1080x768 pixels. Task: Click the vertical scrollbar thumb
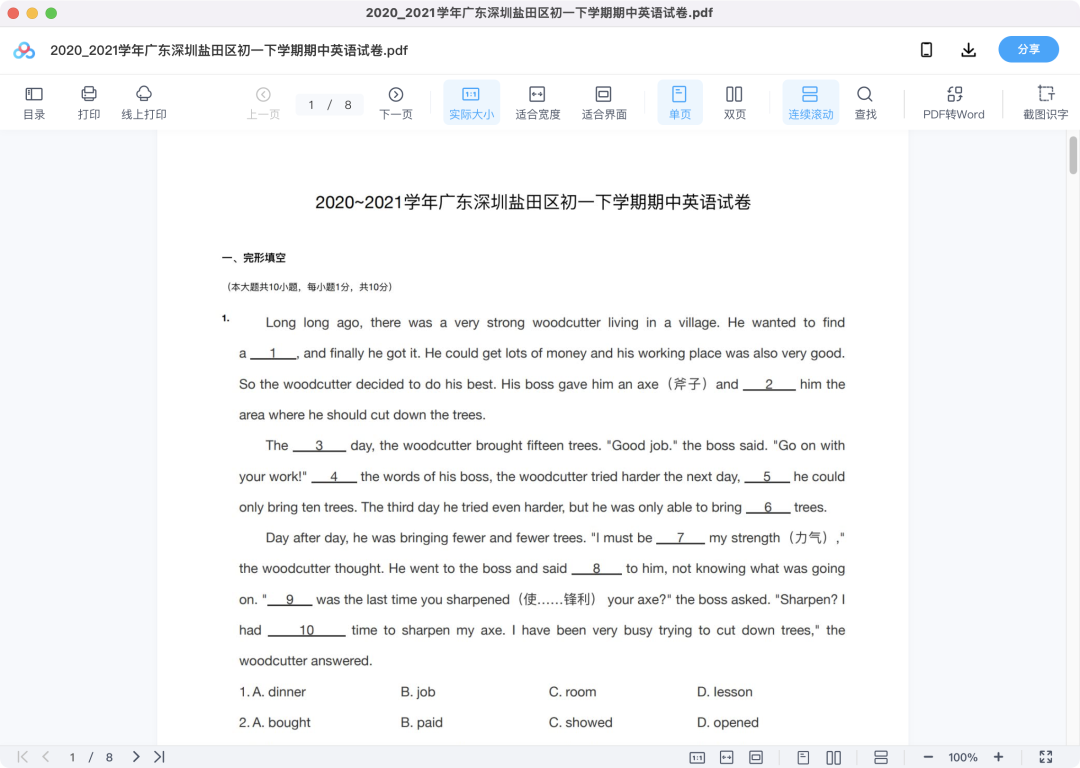pos(1072,155)
